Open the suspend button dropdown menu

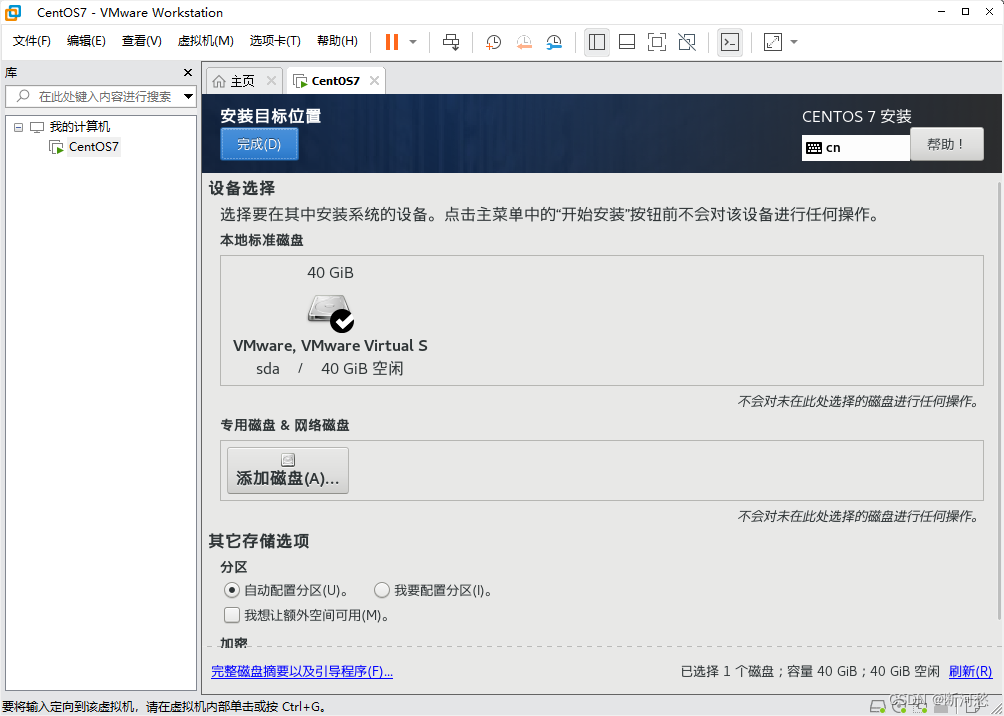click(x=412, y=42)
